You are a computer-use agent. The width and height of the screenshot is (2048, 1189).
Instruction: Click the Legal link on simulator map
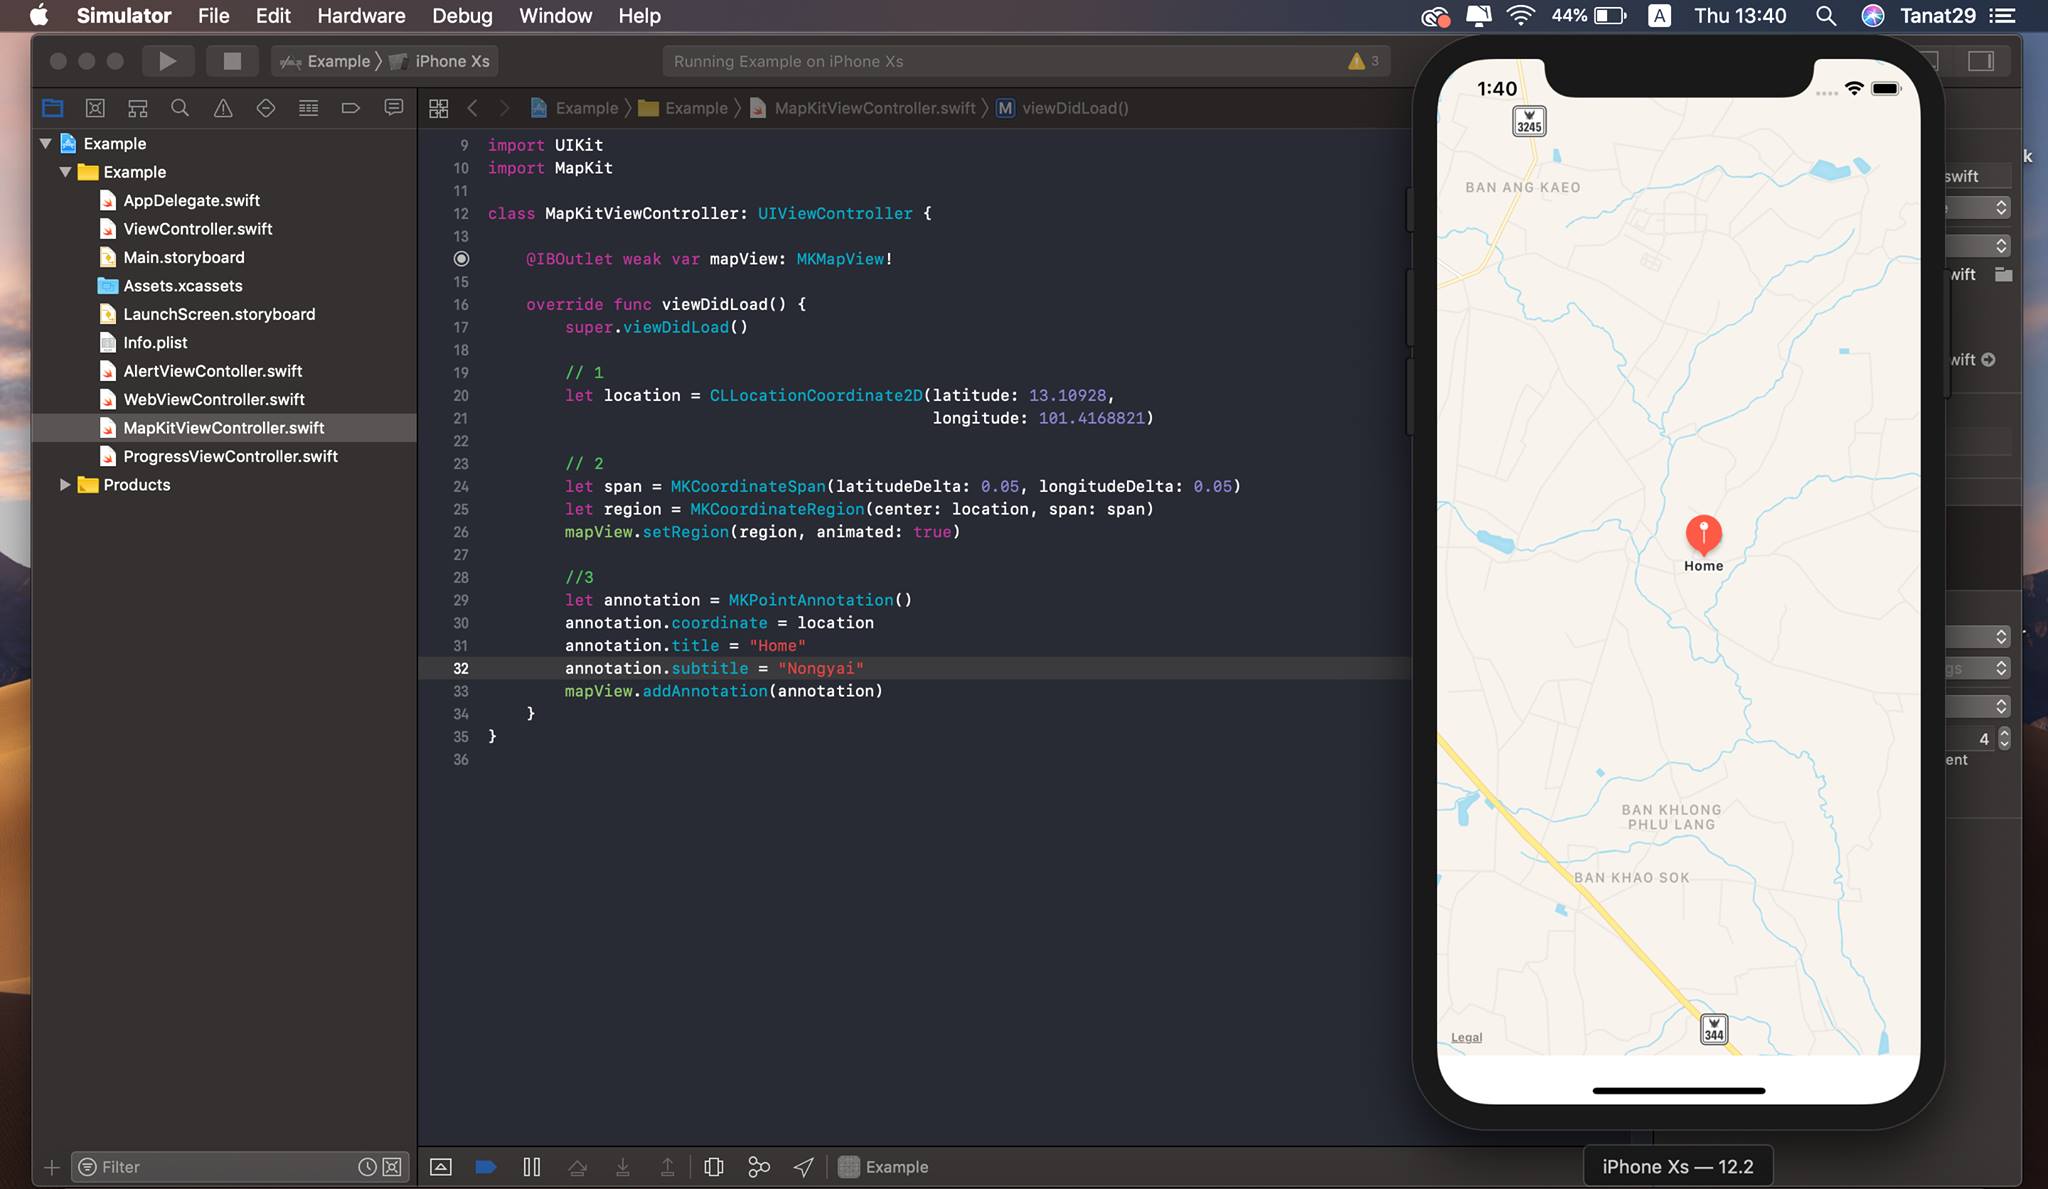1466,1038
